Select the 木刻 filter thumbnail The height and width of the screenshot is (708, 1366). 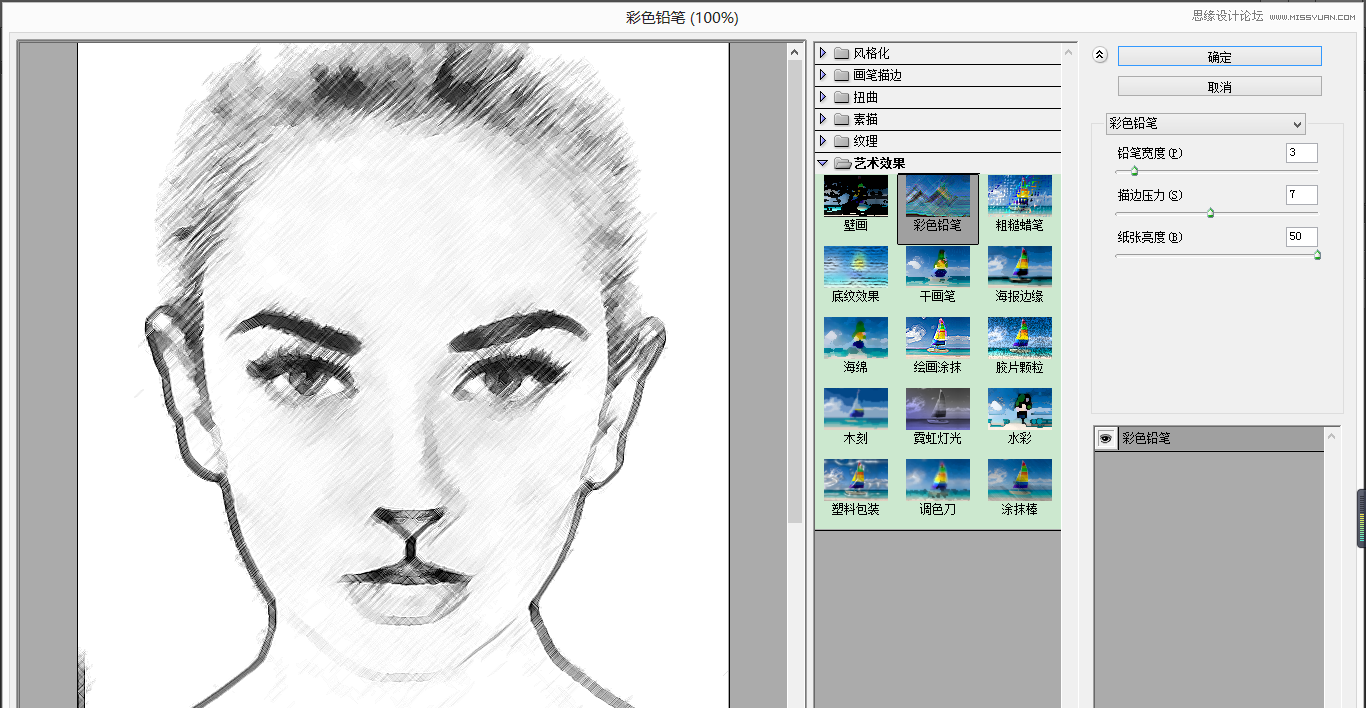click(855, 410)
